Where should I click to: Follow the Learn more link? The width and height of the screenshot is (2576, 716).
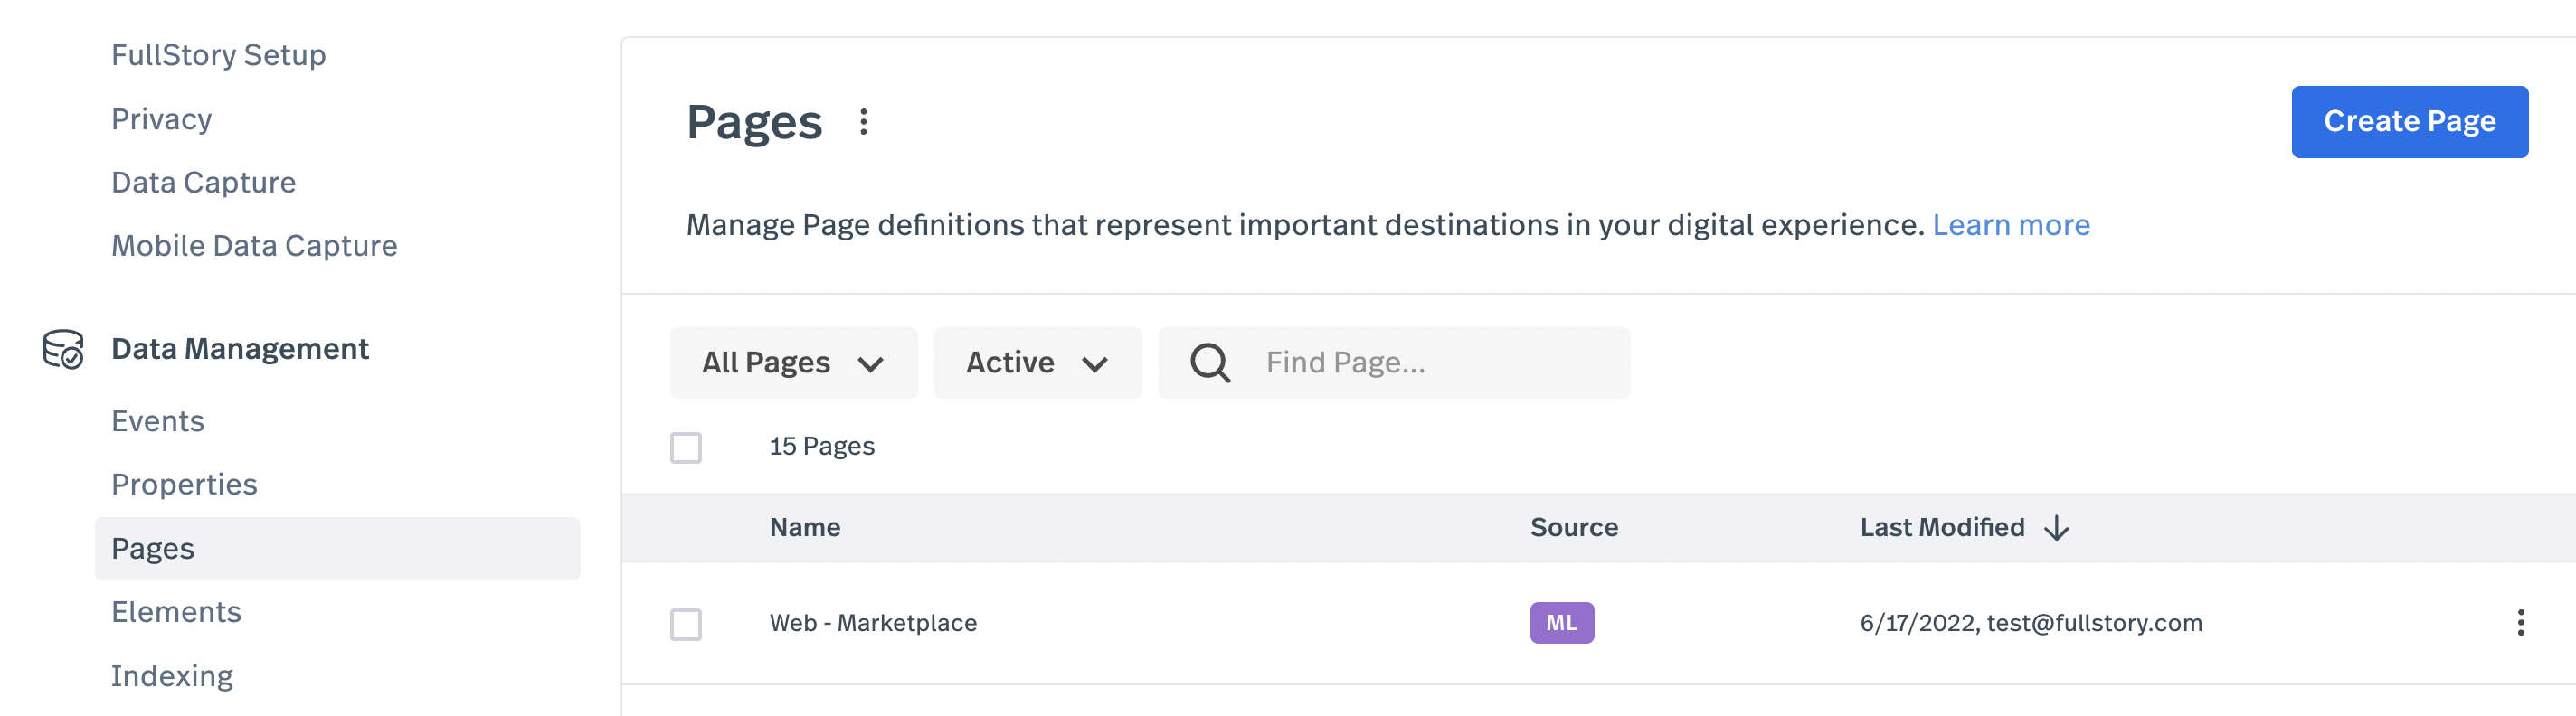pos(2010,225)
